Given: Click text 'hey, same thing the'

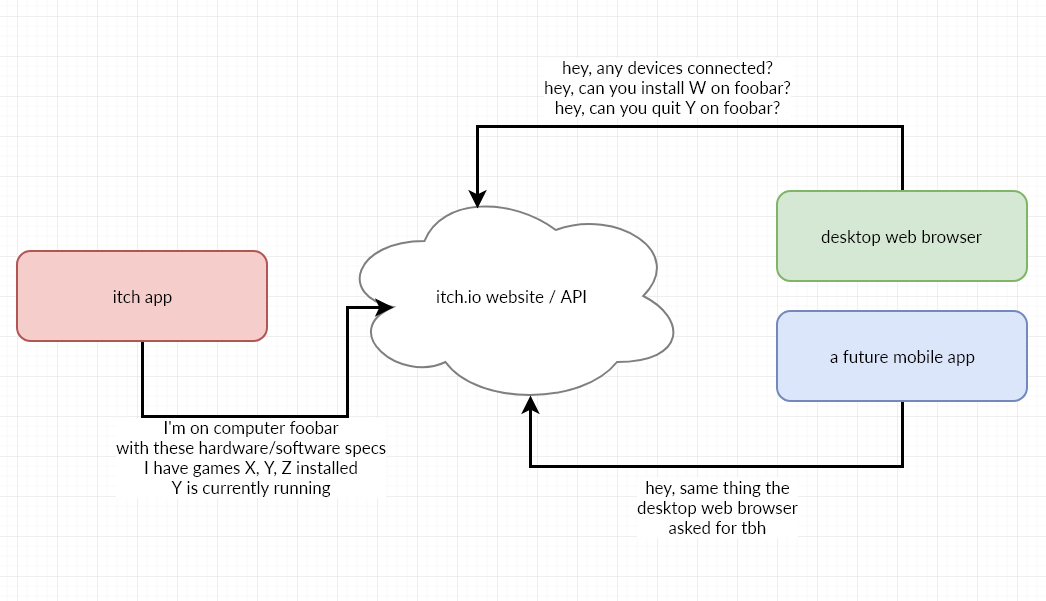Looking at the screenshot, I should [x=717, y=488].
